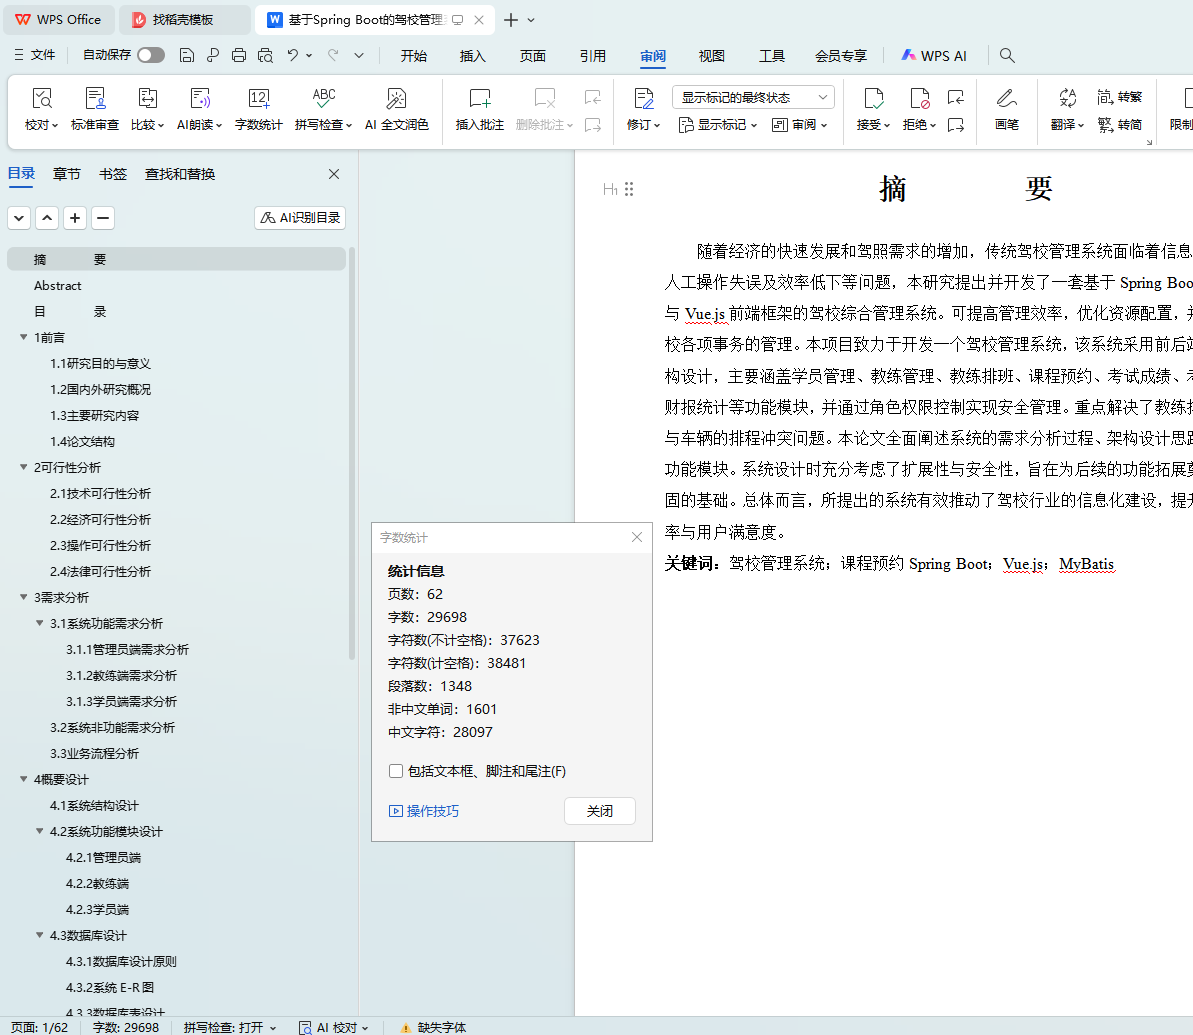1193x1035 pixels.
Task: Jump to 2.1技术可行性分析 in outline
Action: point(101,493)
